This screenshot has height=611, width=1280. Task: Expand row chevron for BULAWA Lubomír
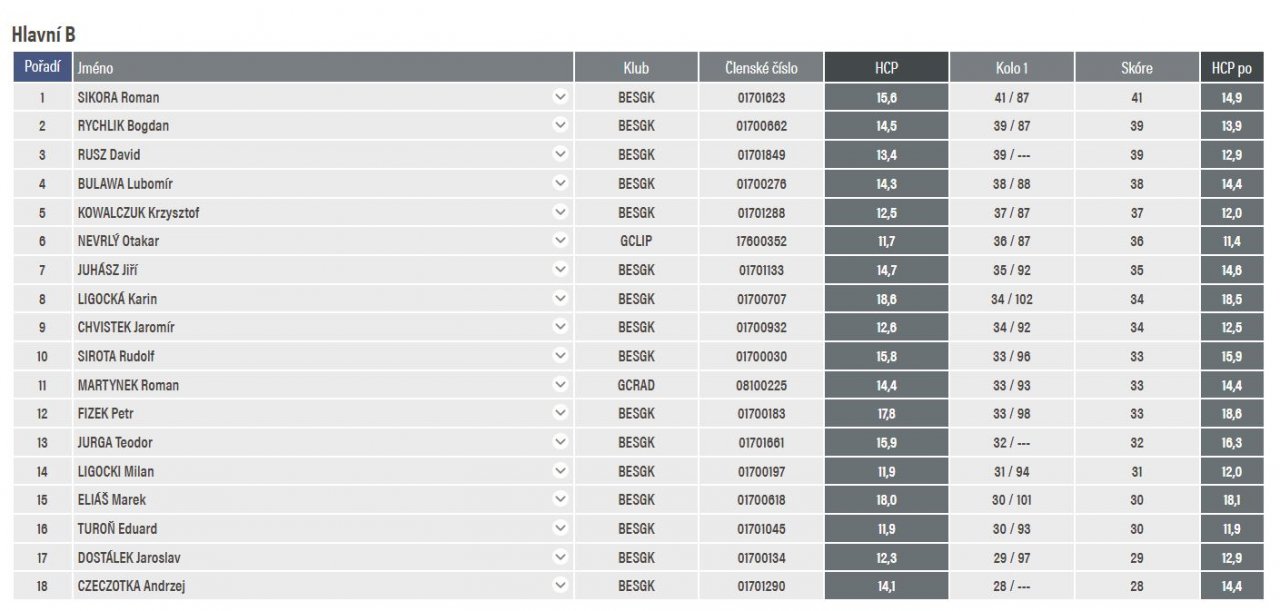(x=560, y=183)
